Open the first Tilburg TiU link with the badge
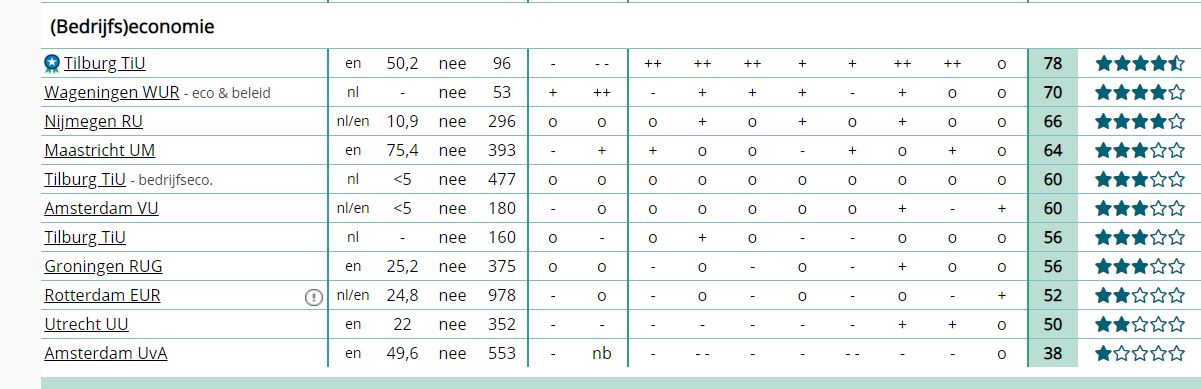 [105, 64]
